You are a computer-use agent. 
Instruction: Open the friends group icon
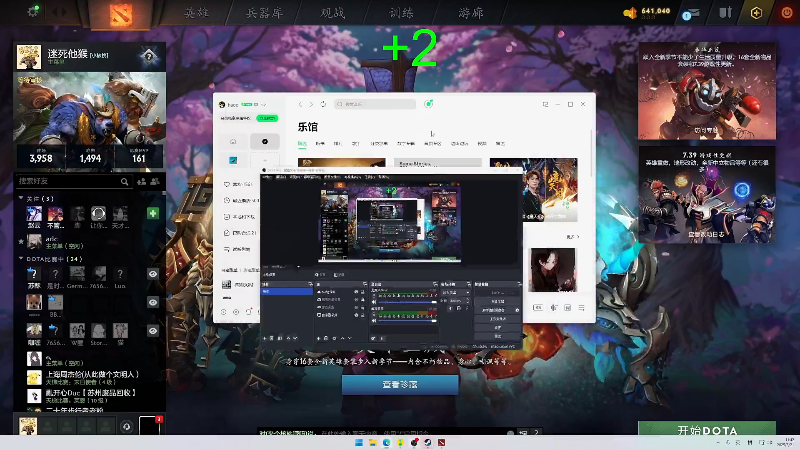point(155,182)
